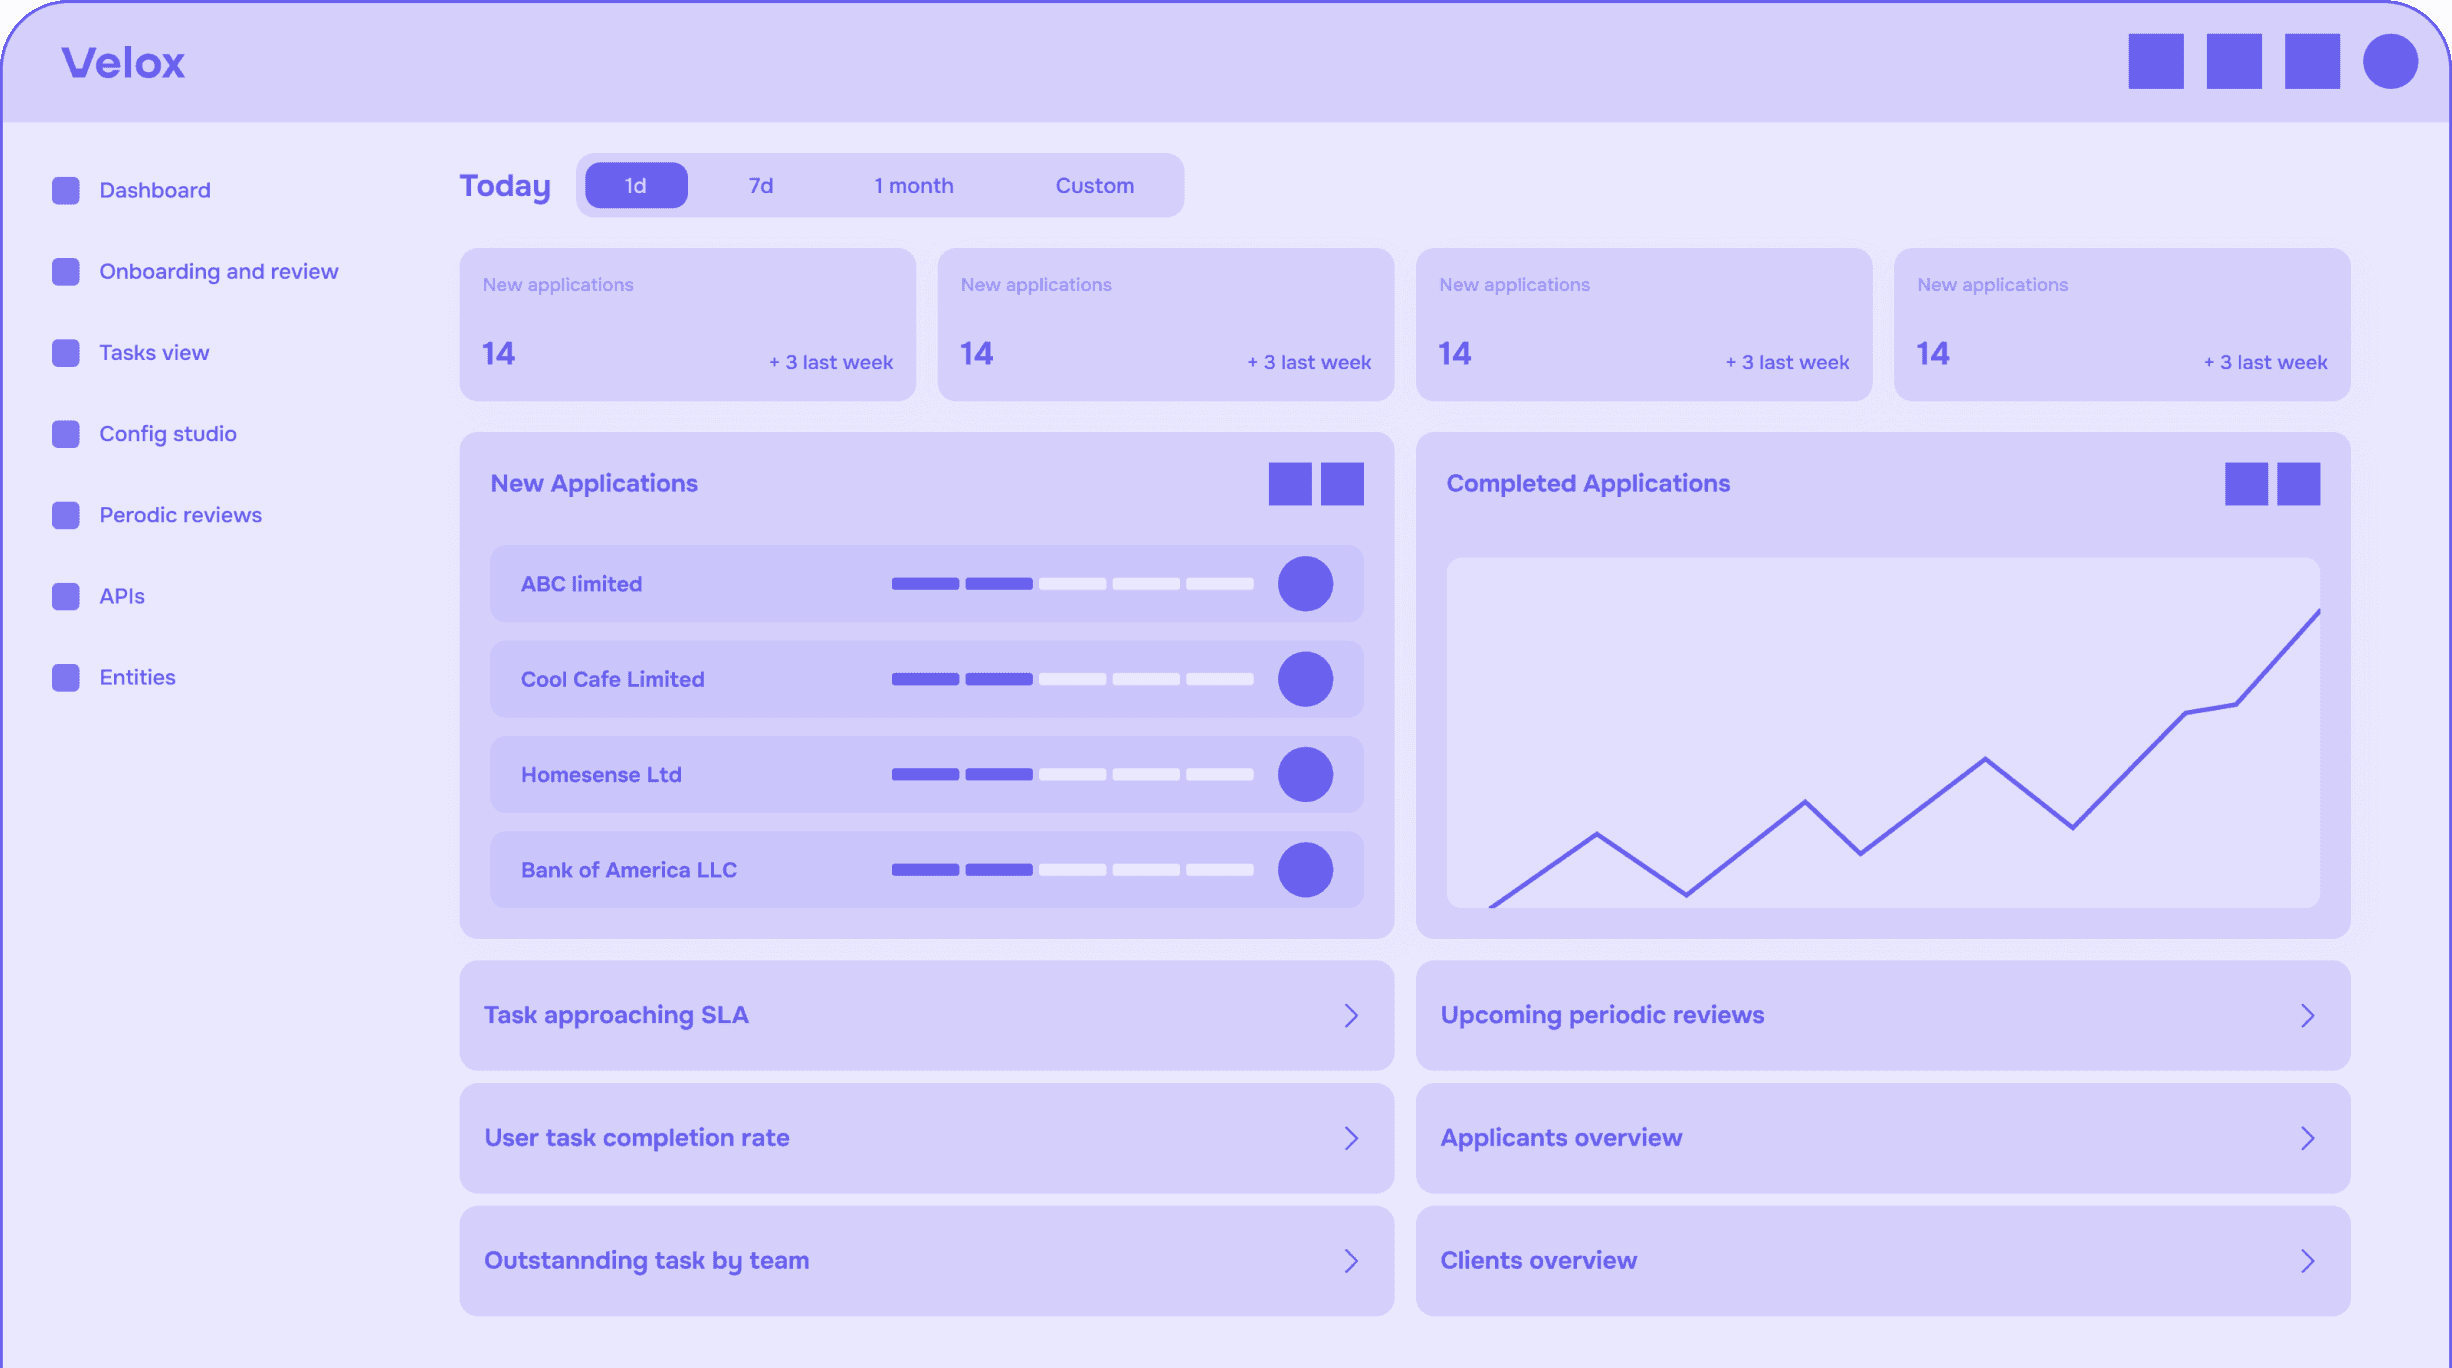The image size is (2452, 1368).
Task: Click the first square icon in header
Action: pos(2155,61)
